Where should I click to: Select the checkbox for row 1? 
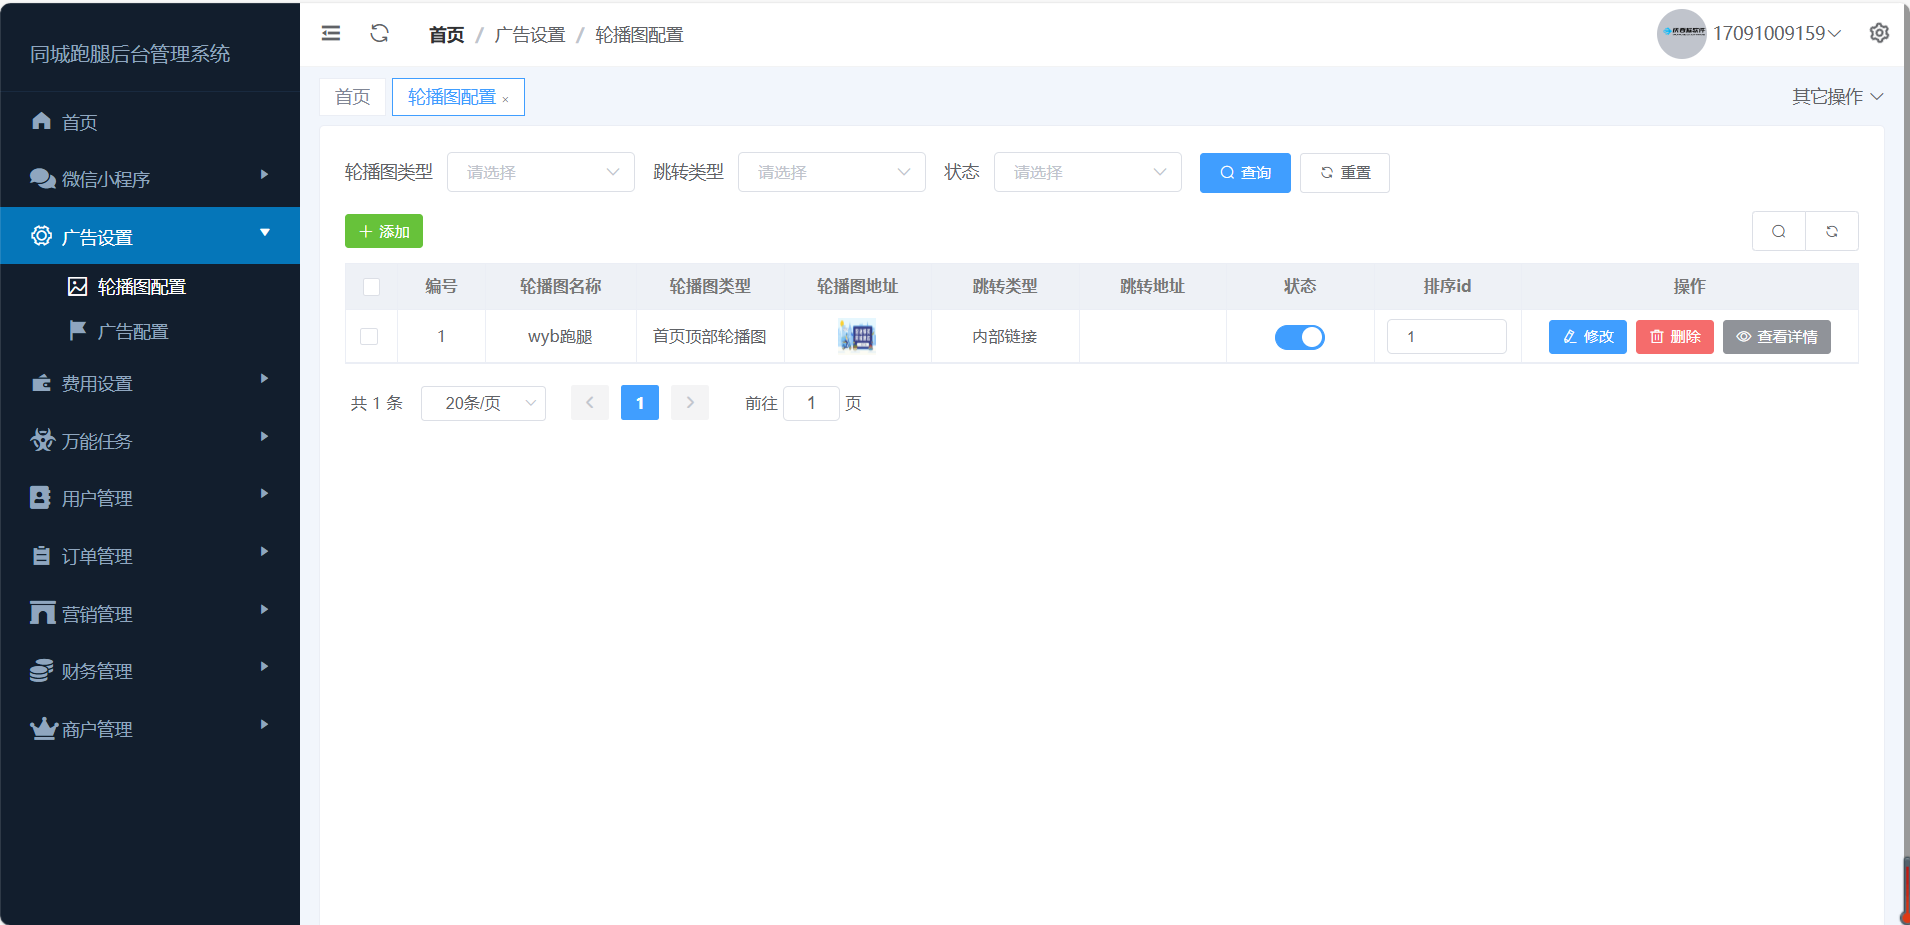369,337
